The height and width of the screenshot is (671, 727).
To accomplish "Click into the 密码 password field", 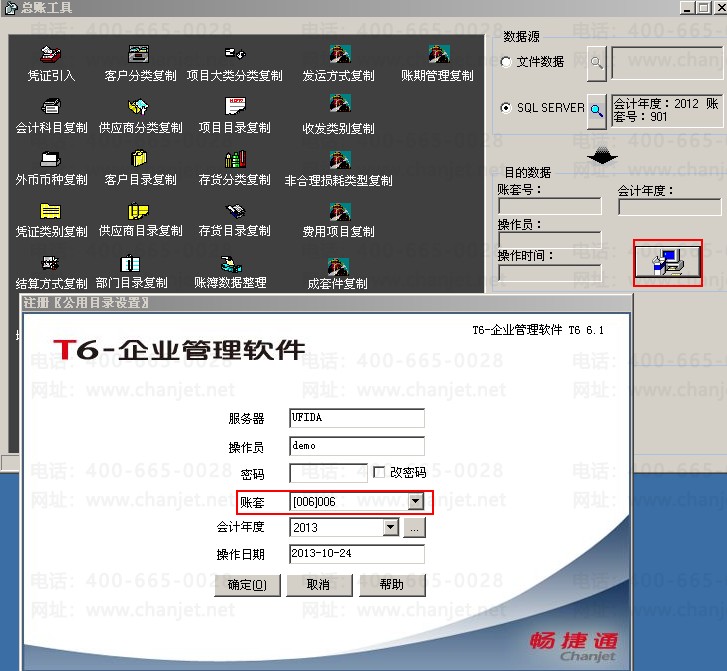I will (328, 473).
